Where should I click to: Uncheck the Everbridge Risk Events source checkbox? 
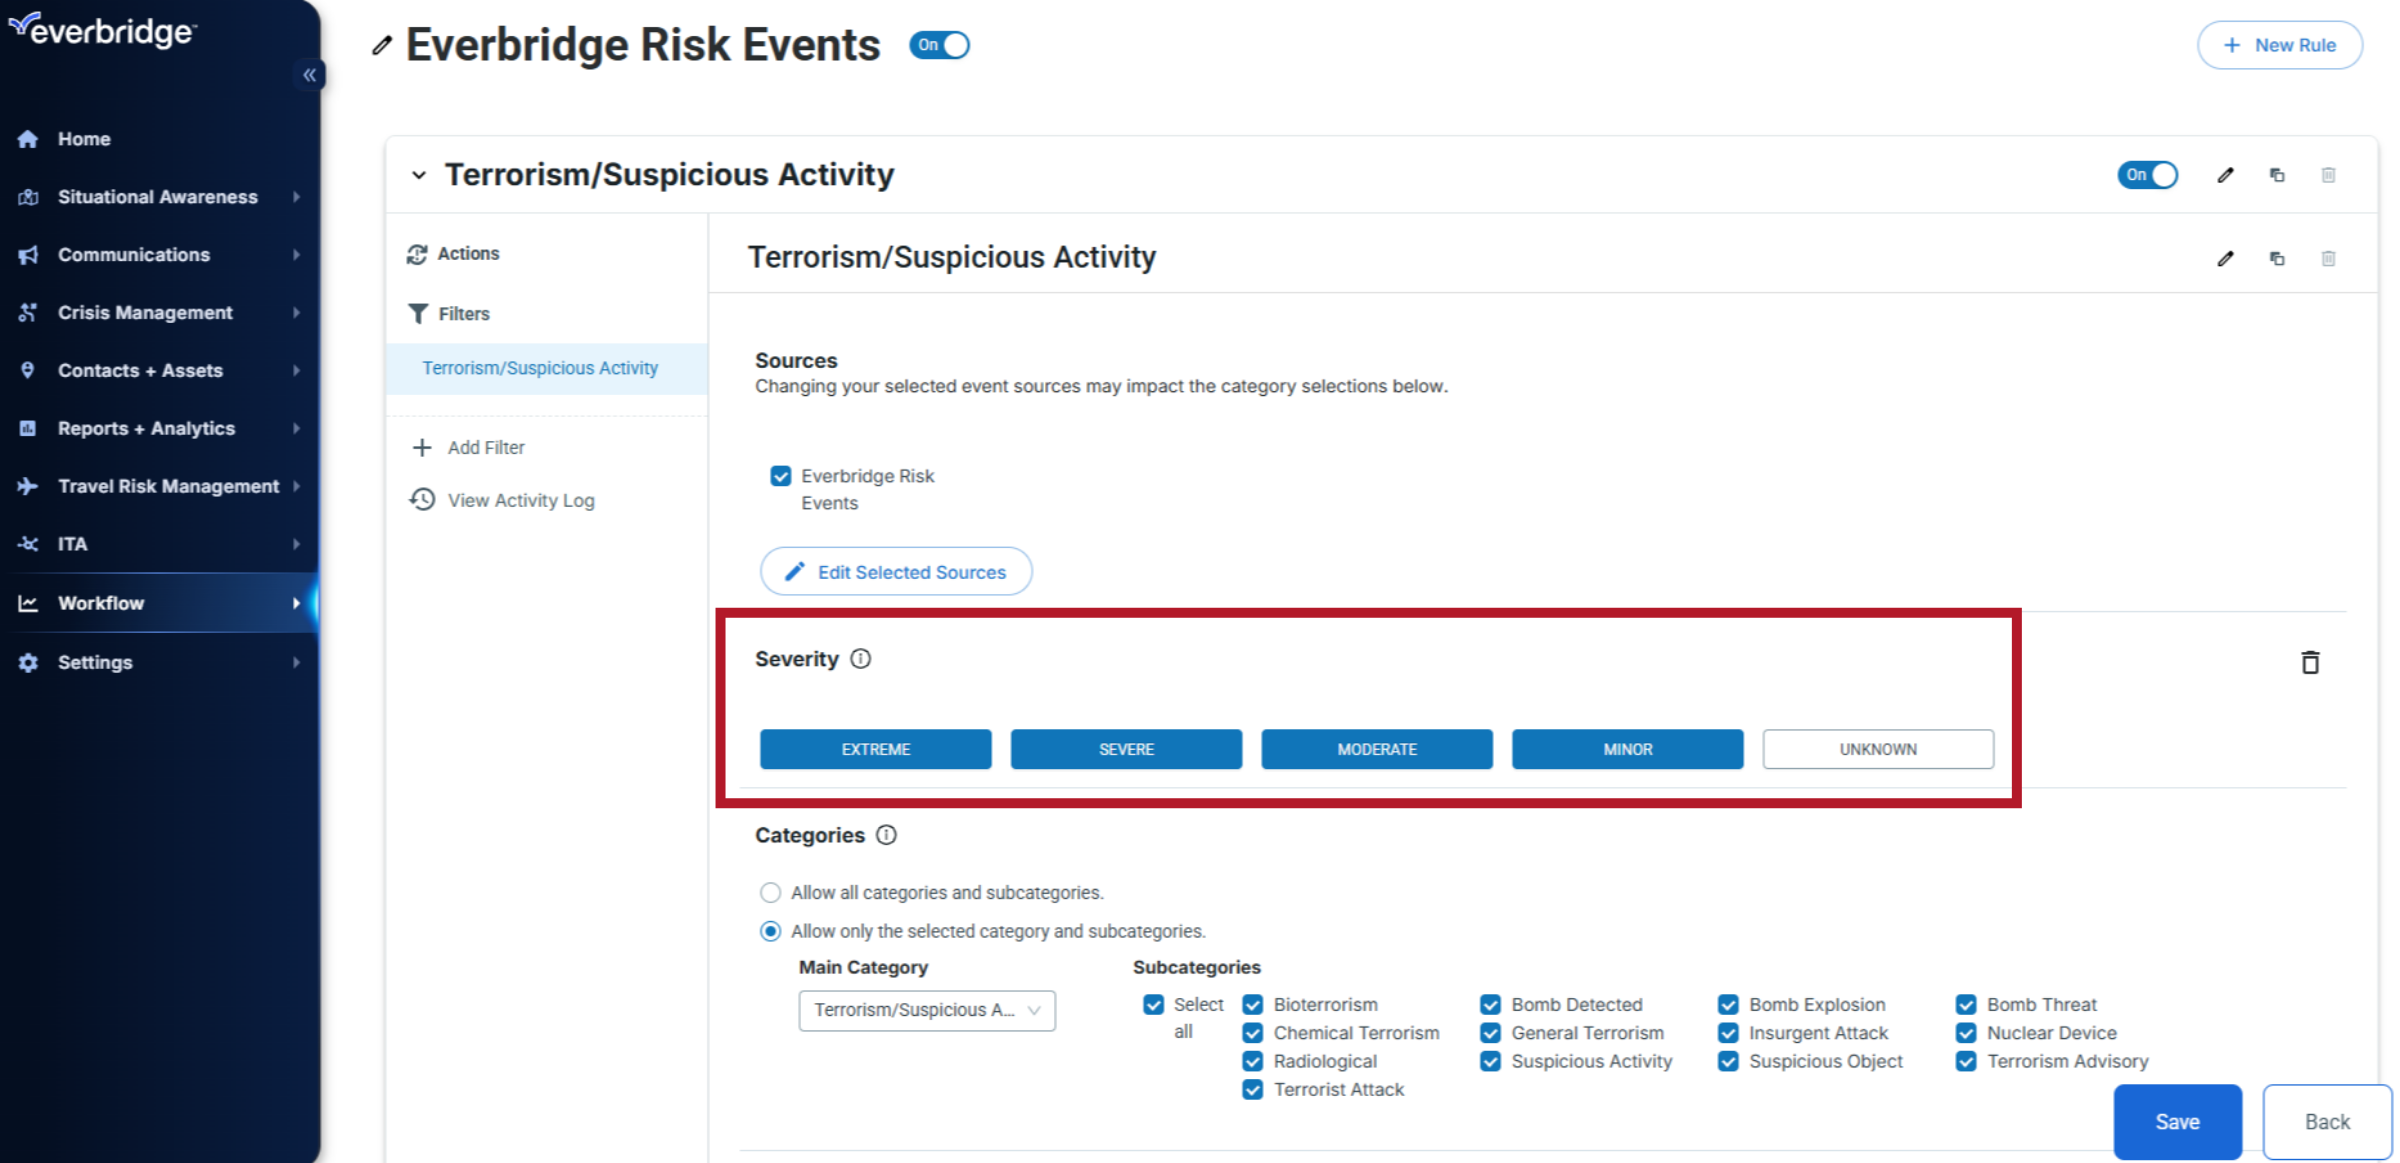pos(781,476)
